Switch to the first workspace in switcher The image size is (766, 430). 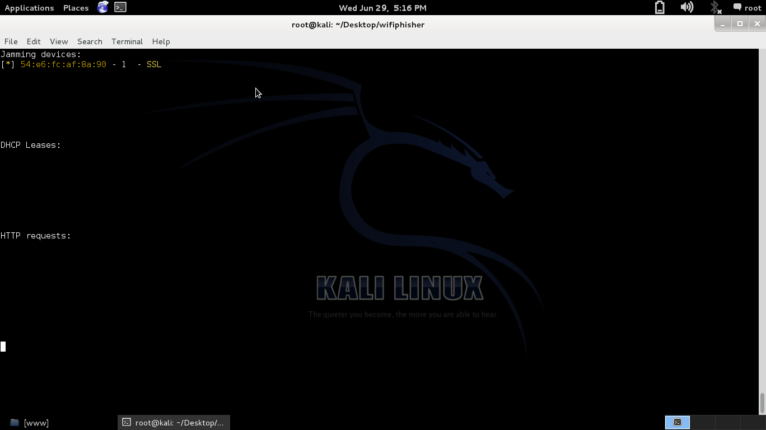pyautogui.click(x=677, y=422)
